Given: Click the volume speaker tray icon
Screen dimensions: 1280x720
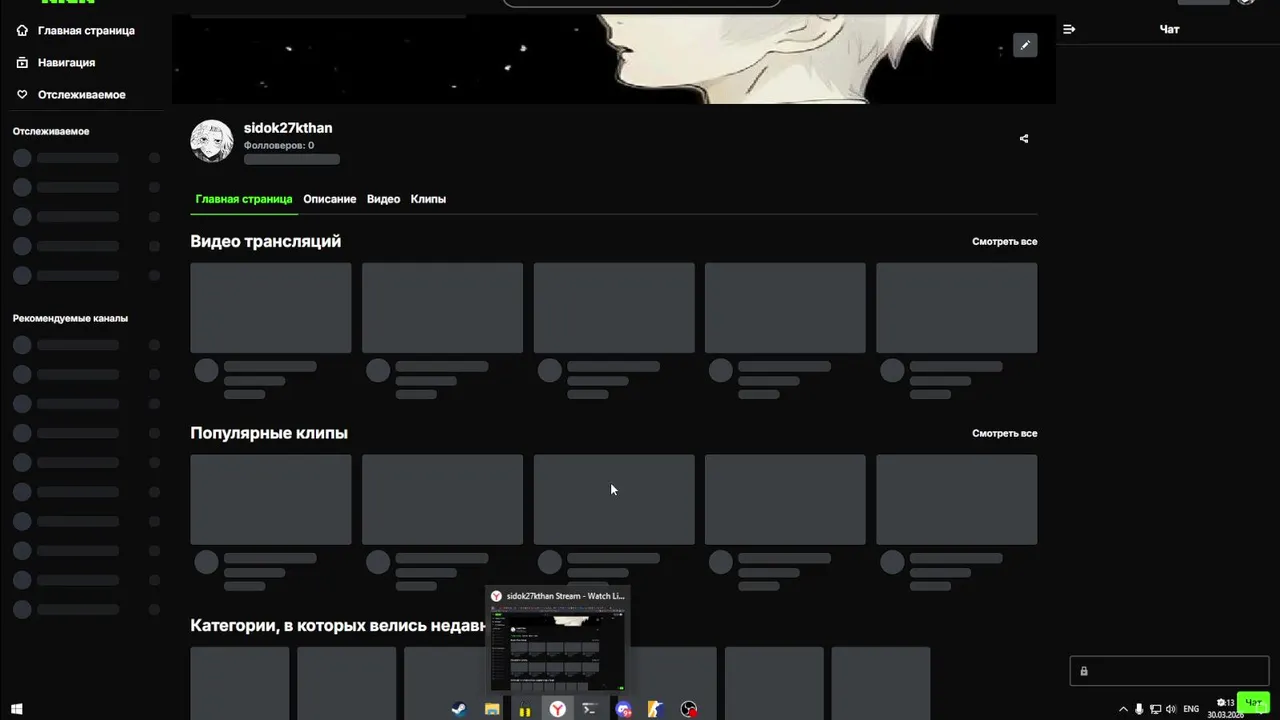Looking at the screenshot, I should tap(1171, 709).
